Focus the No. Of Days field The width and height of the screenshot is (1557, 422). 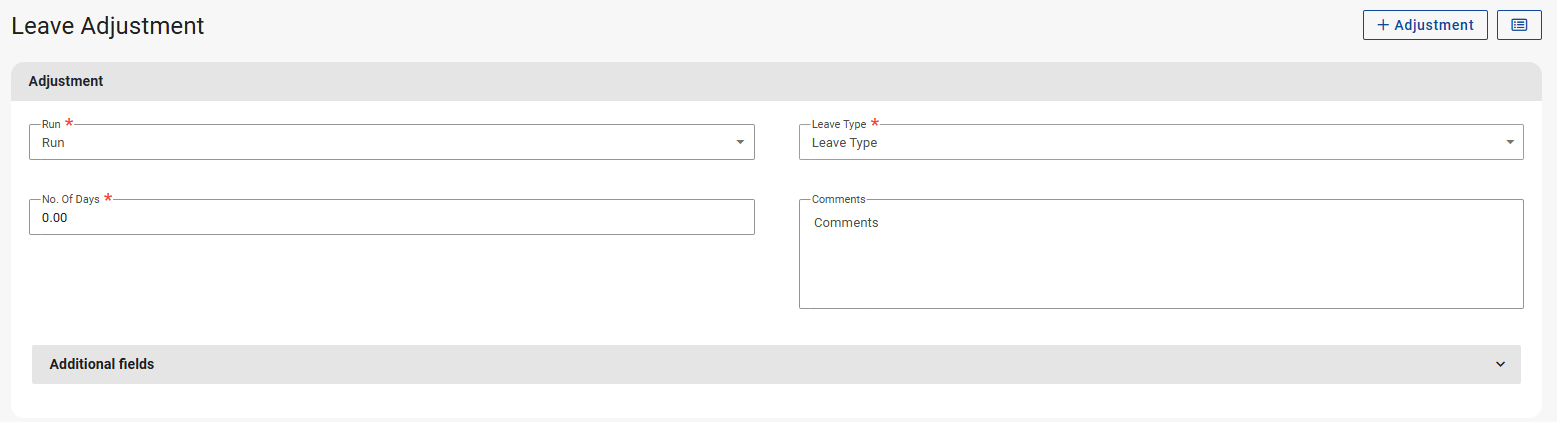[x=390, y=217]
